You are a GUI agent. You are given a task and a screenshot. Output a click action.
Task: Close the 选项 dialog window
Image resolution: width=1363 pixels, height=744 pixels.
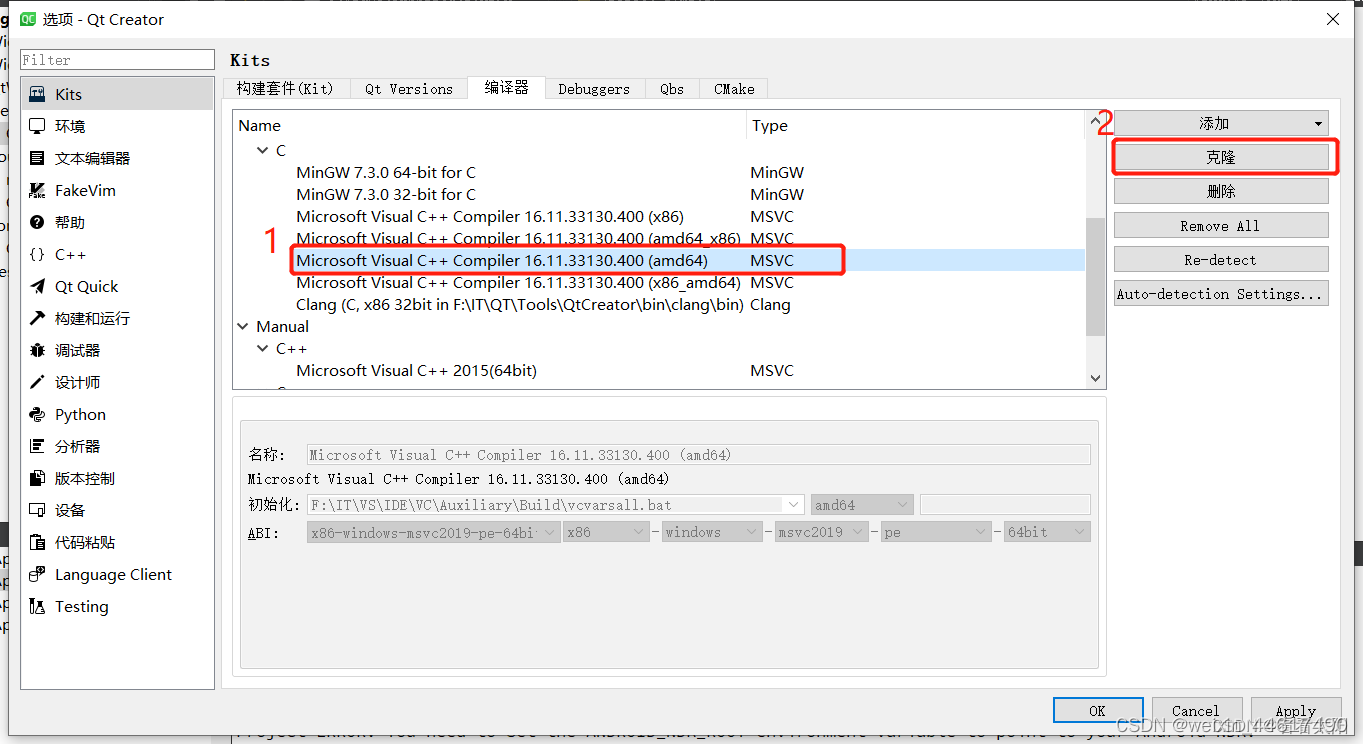pyautogui.click(x=1333, y=19)
